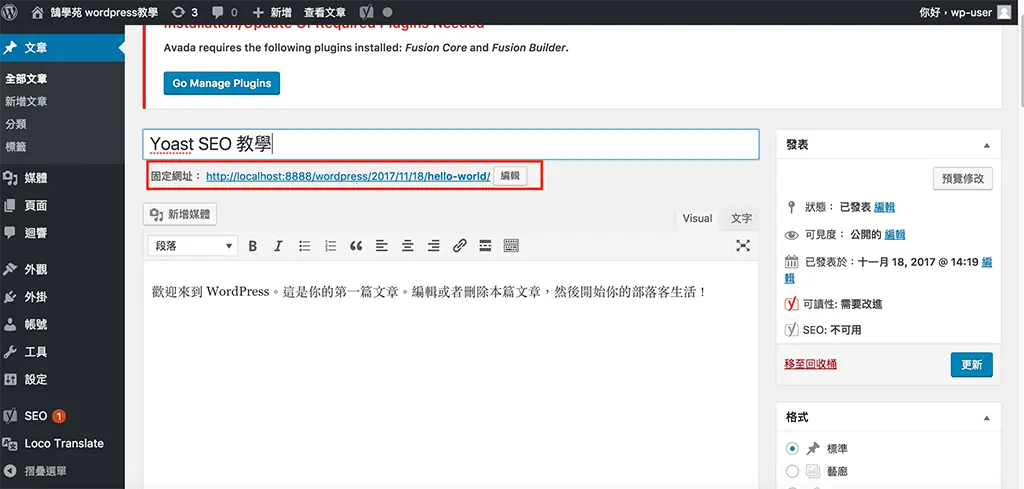The height and width of the screenshot is (489, 1024).
Task: Open the hello-world permalink URL
Action: tap(348, 176)
